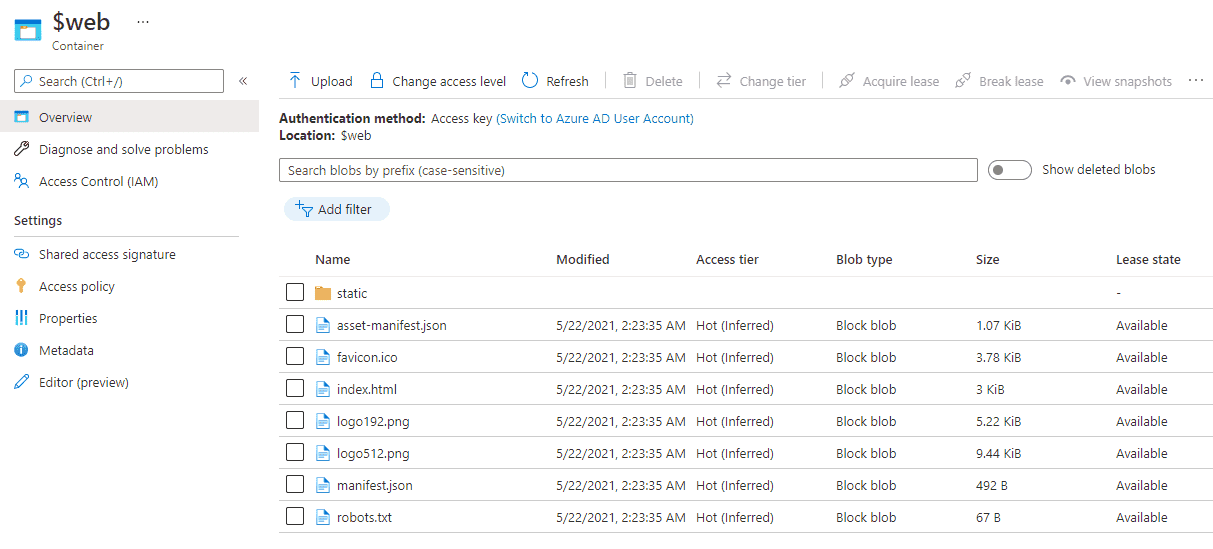Collapse the sidebar with the double-chevron
Screen dimensions: 1213x549
point(243,81)
